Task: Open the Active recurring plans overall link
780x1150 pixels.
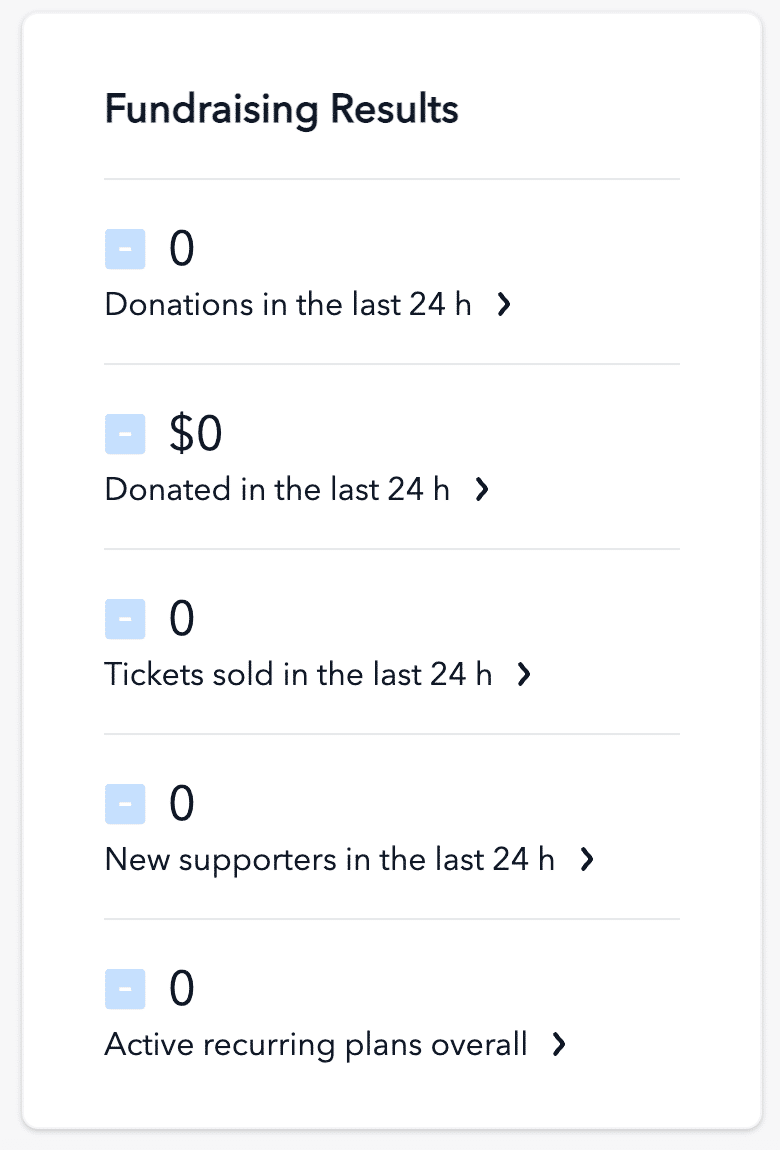Action: point(315,1044)
